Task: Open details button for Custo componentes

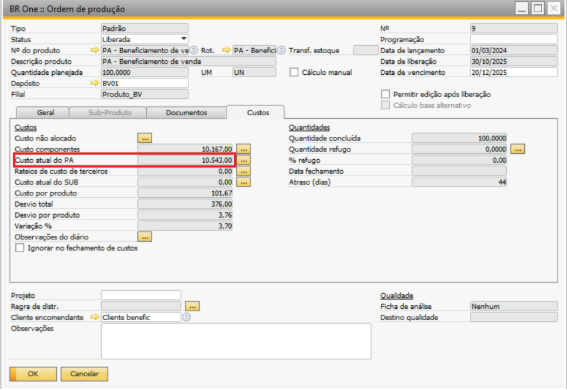Action: click(243, 149)
